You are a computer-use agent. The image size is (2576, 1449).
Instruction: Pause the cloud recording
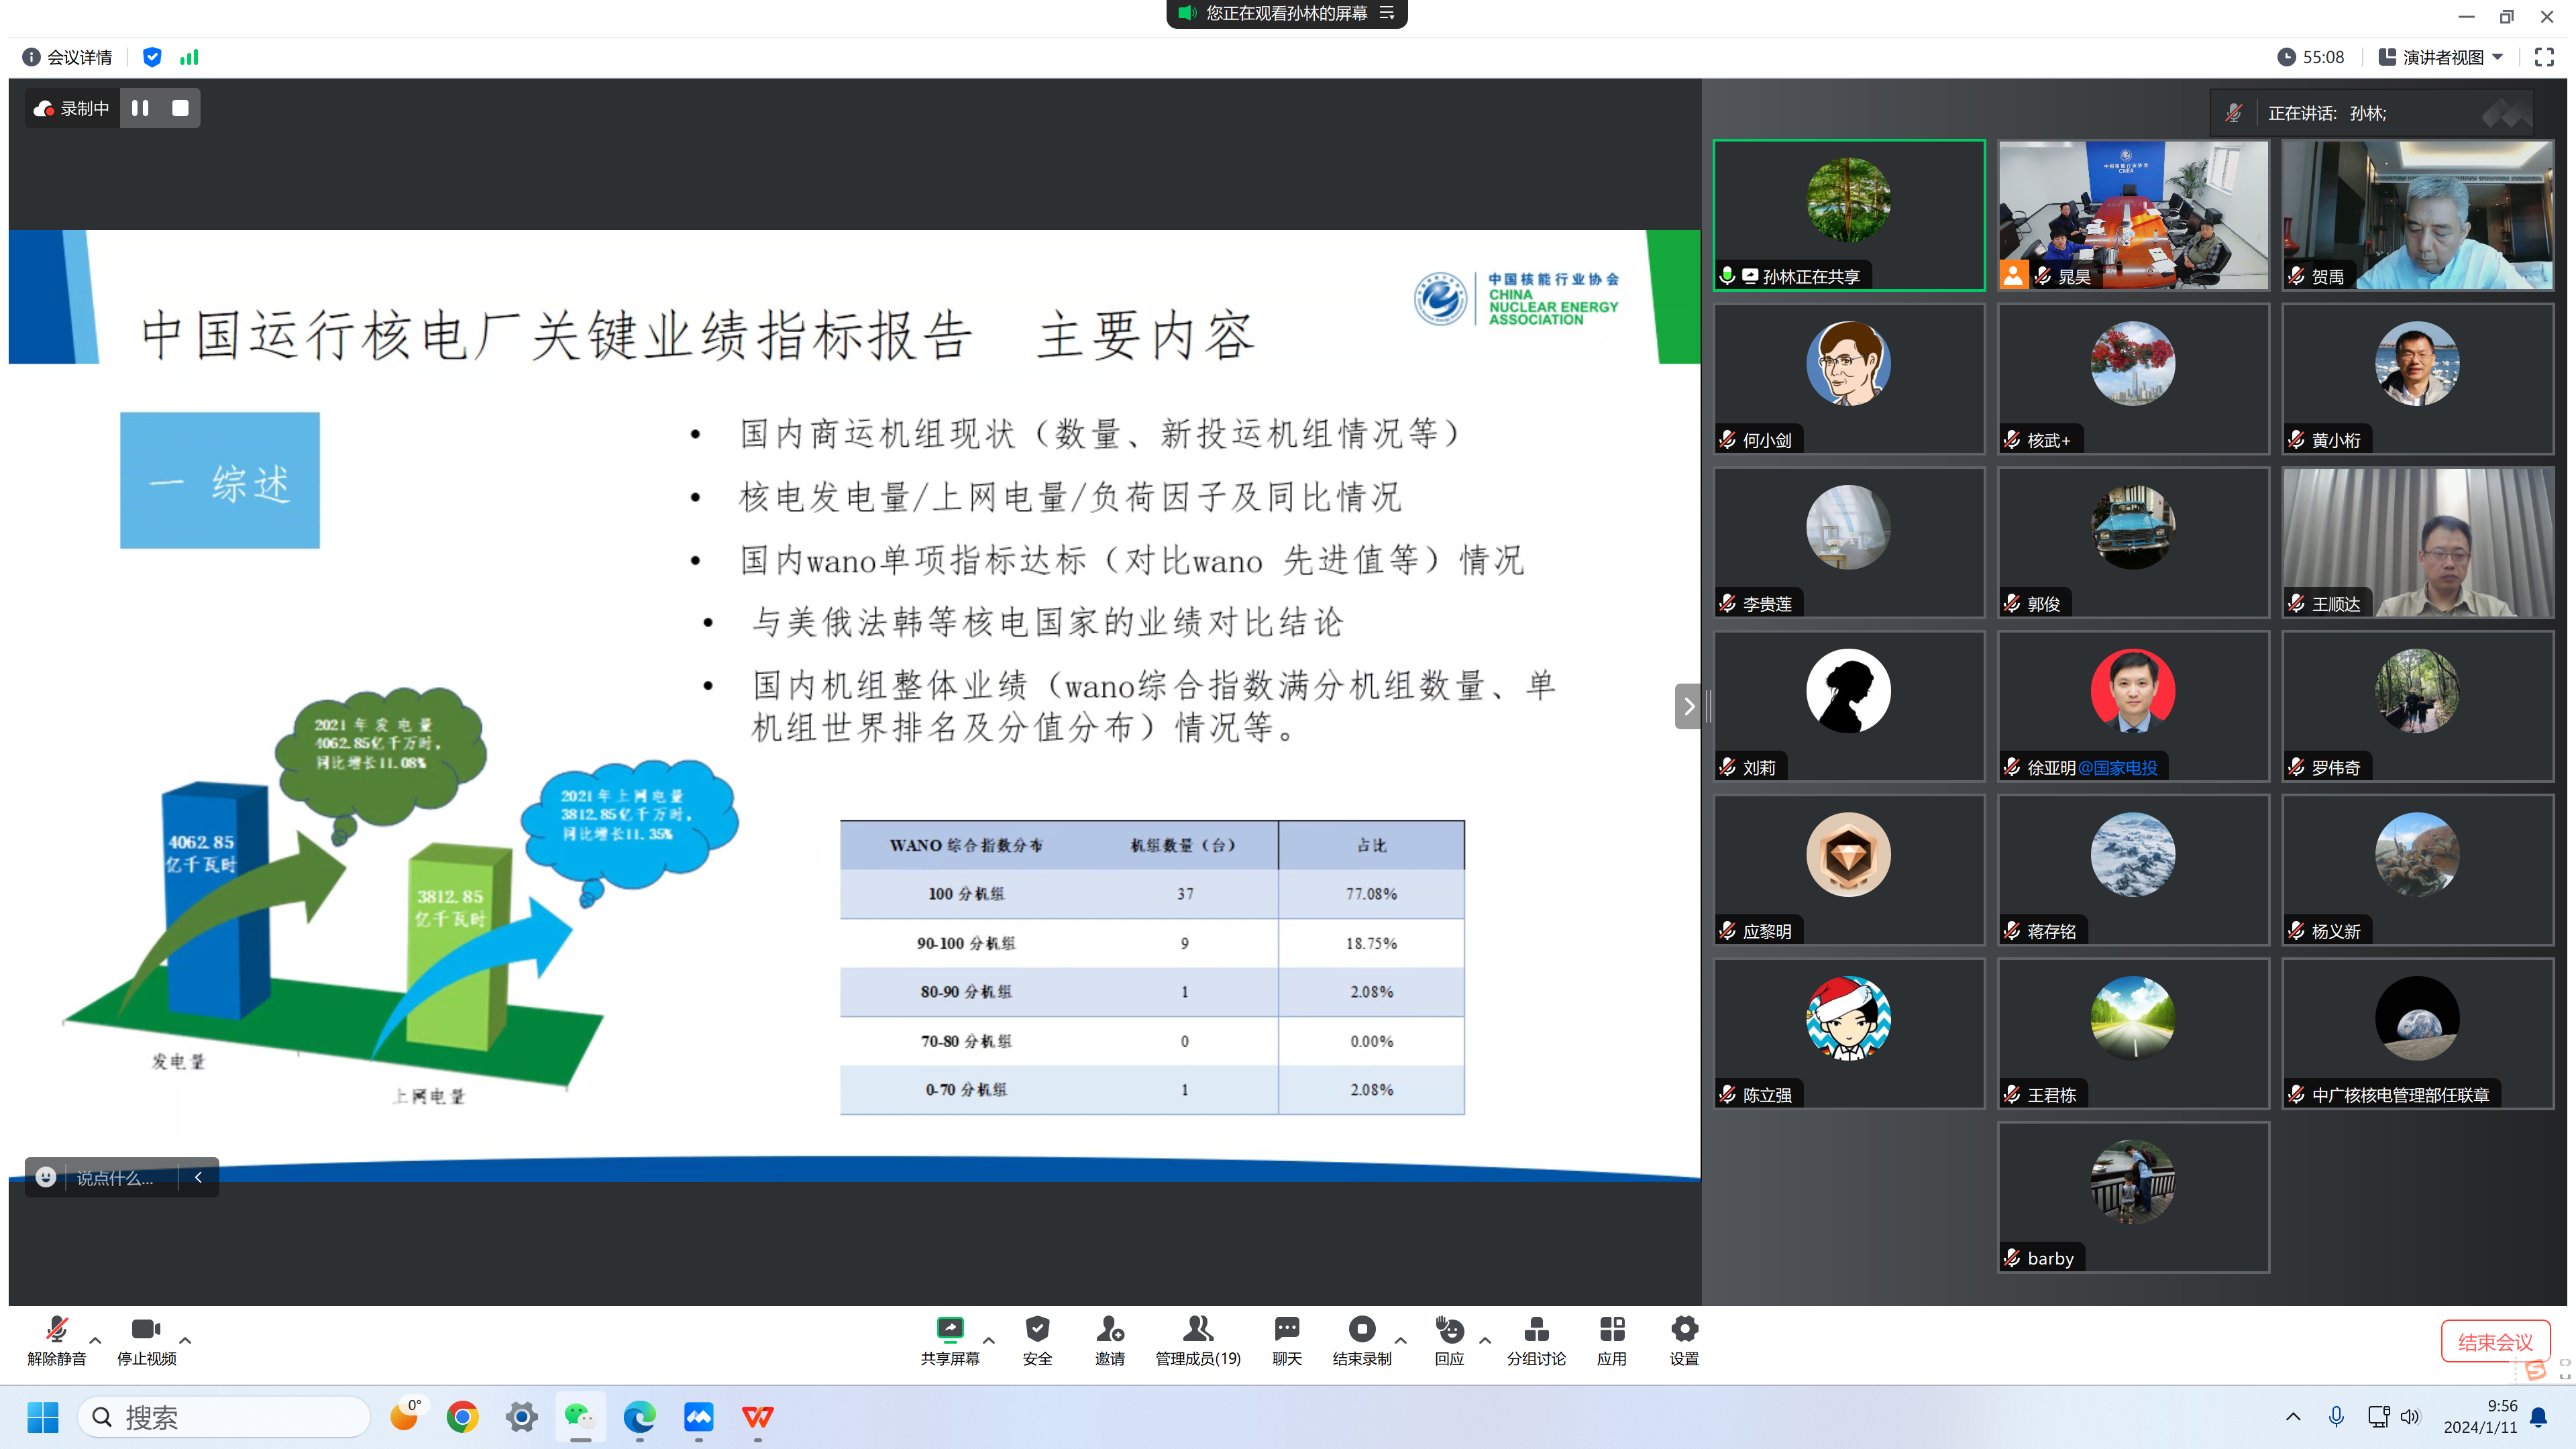[140, 108]
